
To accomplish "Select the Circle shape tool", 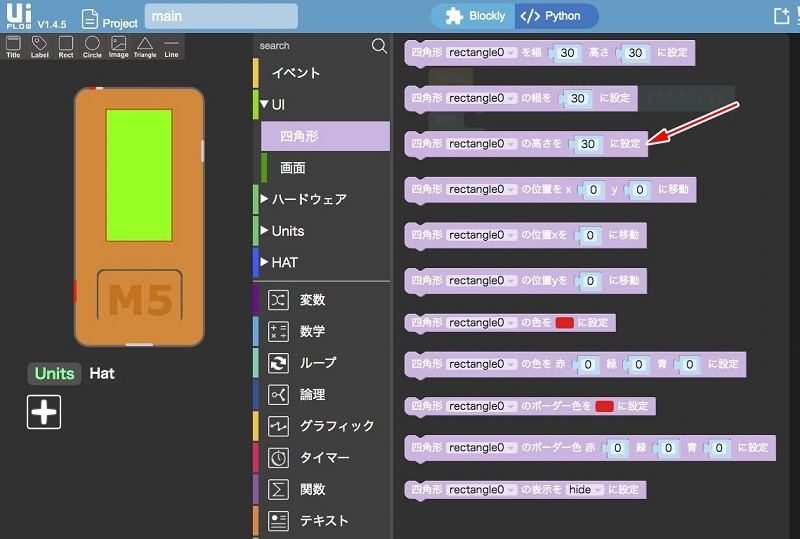I will tap(92, 46).
